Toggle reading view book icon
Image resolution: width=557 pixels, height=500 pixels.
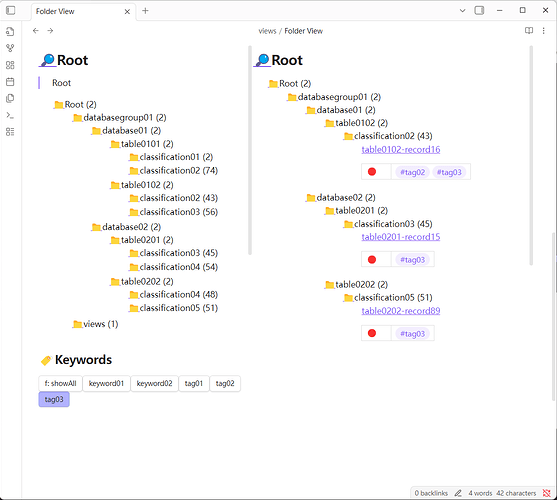tap(529, 31)
